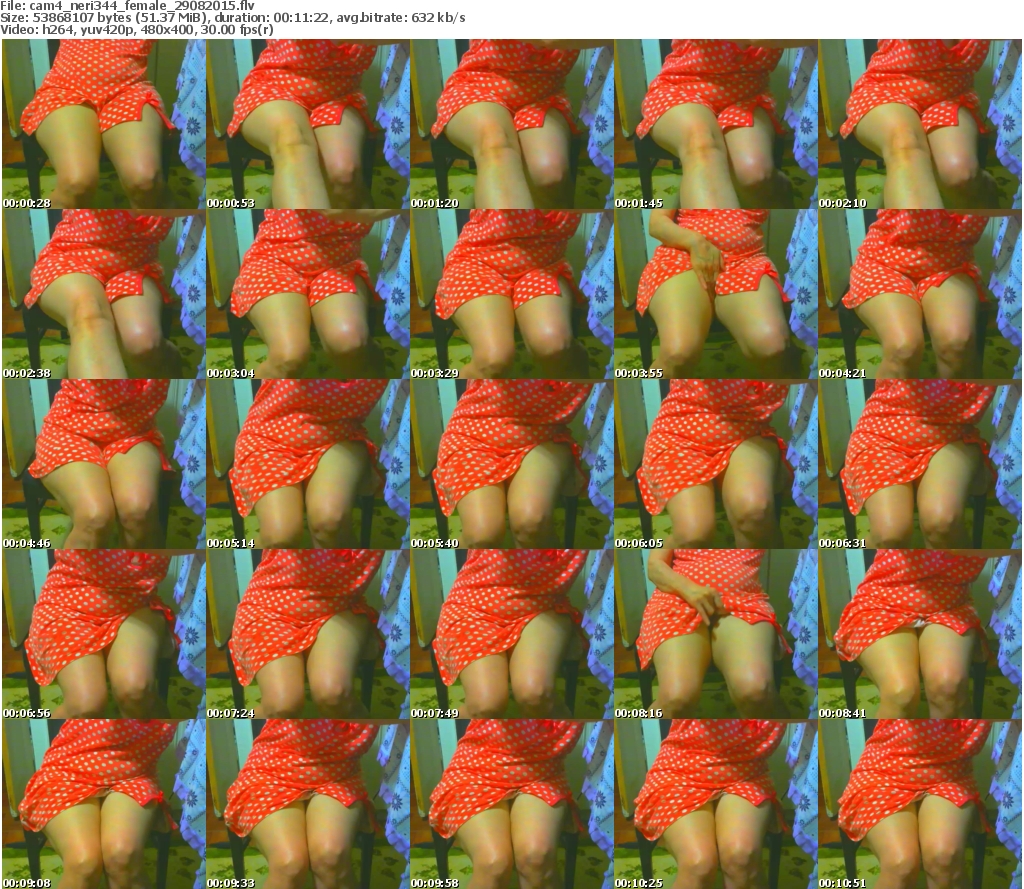Click the thumbnail at 00:00:53
This screenshot has width=1024, height=889.
coord(308,124)
